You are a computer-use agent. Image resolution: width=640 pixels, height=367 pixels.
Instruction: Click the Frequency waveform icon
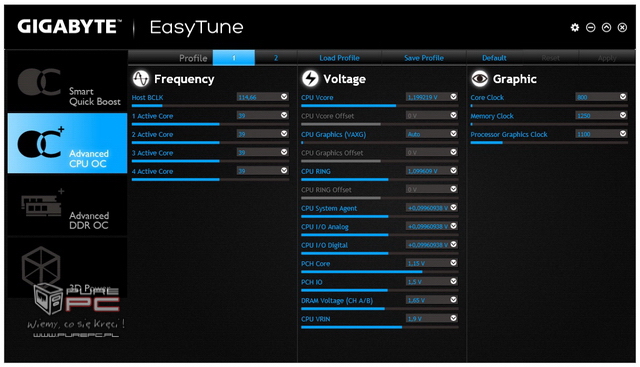141,78
